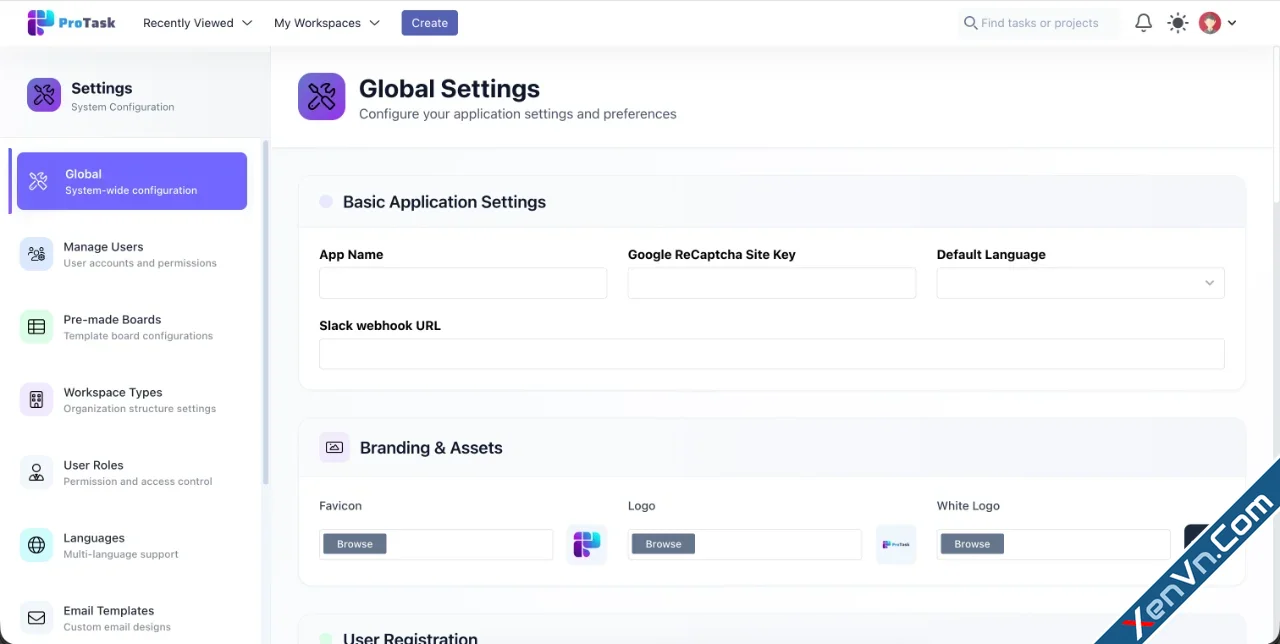Open the notifications bell icon
1280x644 pixels.
coord(1143,22)
